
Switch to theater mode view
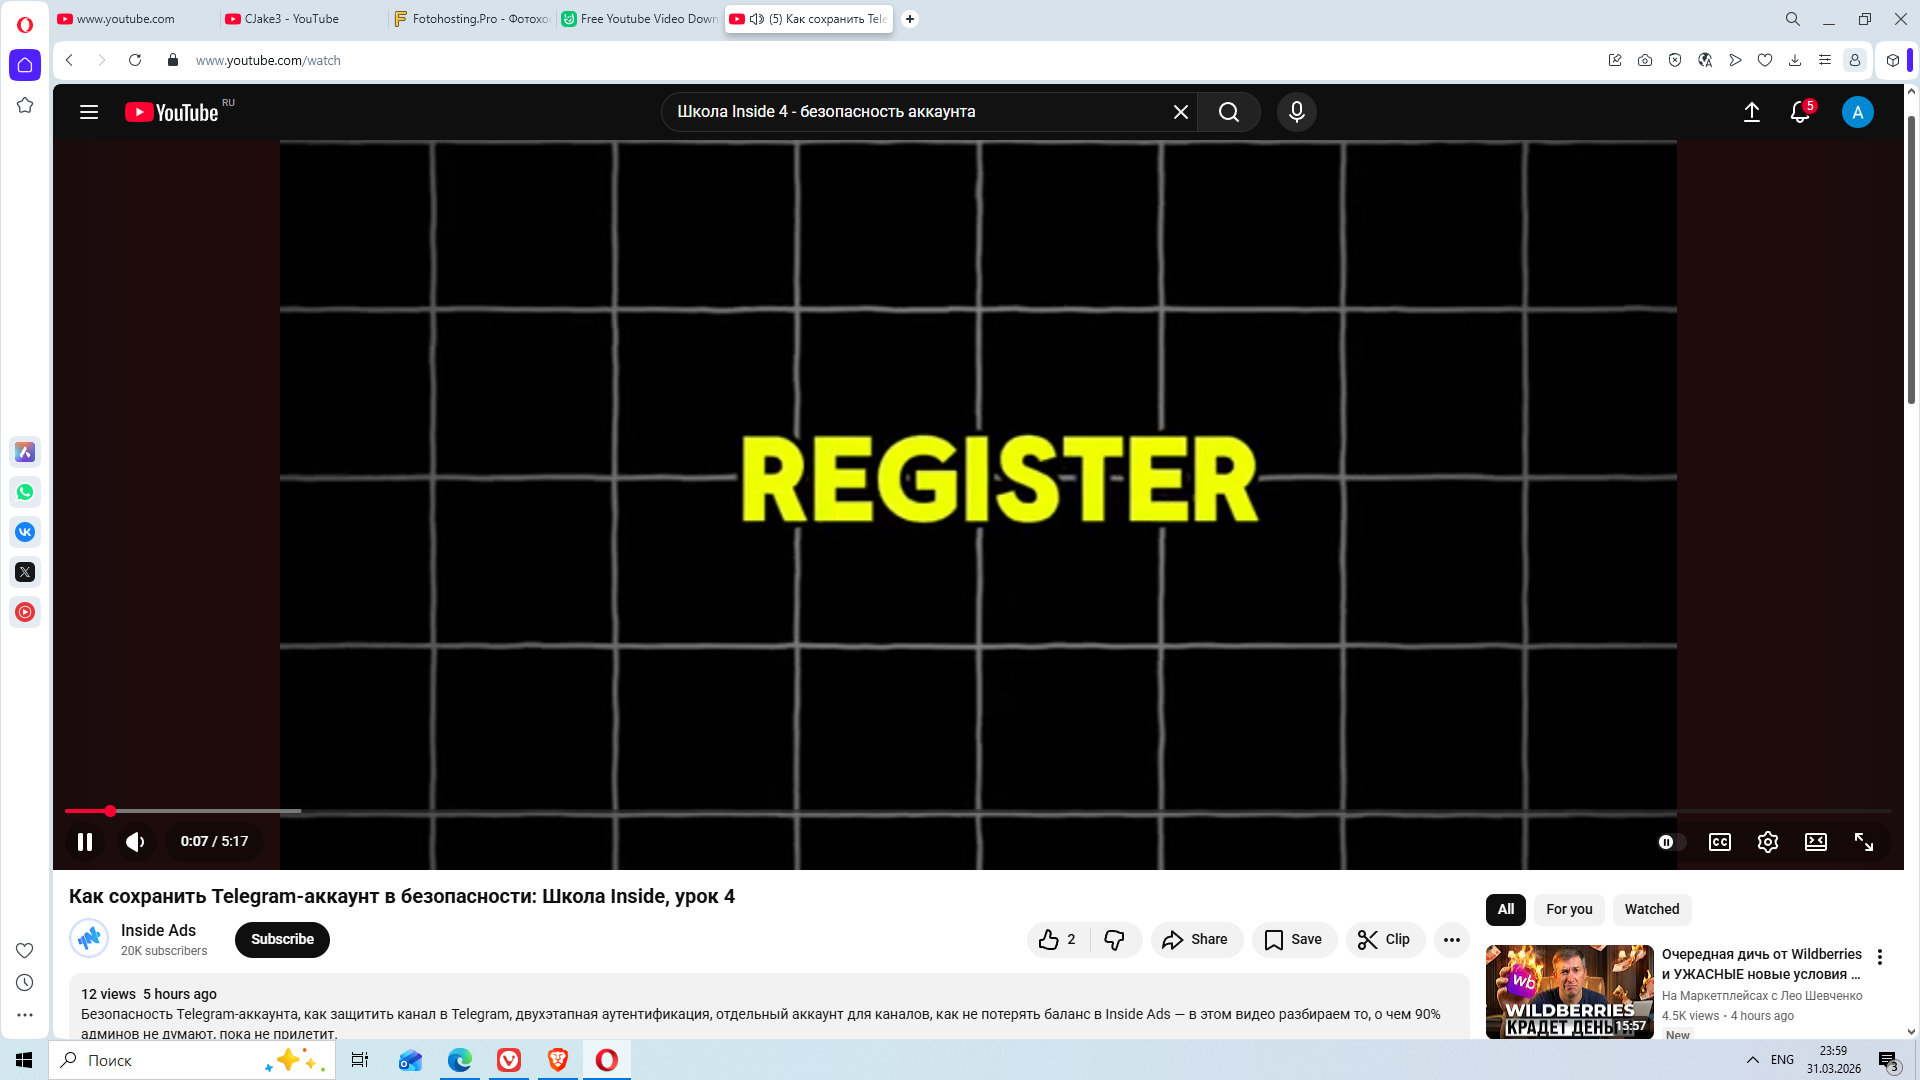tap(1815, 842)
